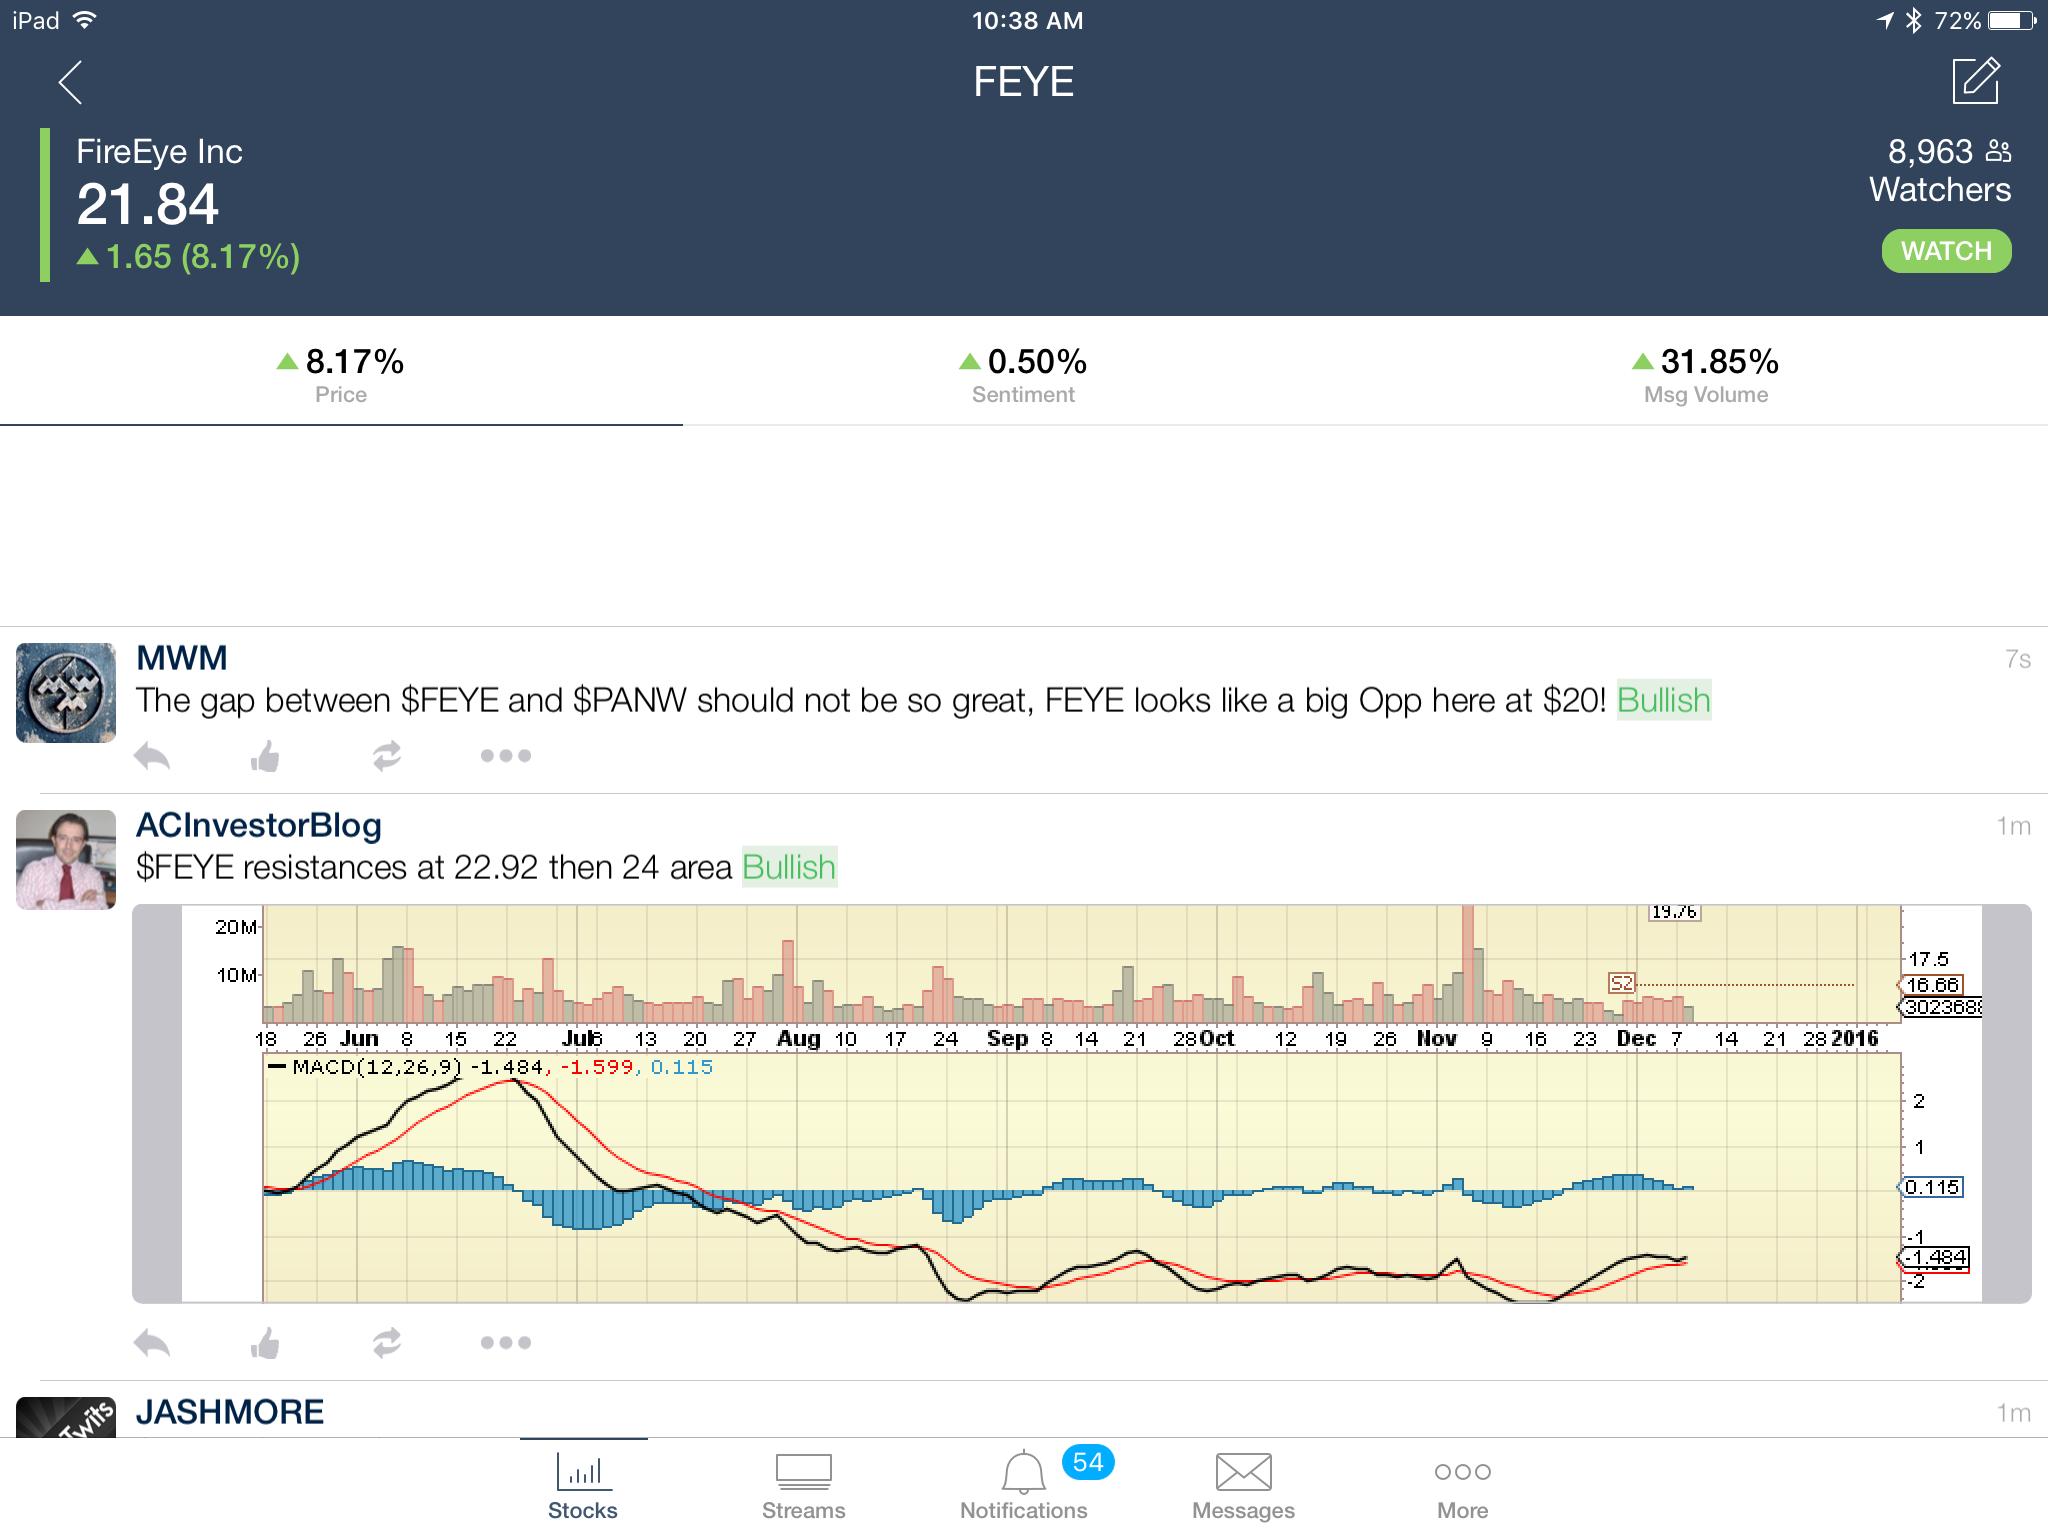2048x1536 pixels.
Task: Select the Sentiment 0.50% tab
Action: point(1023,374)
